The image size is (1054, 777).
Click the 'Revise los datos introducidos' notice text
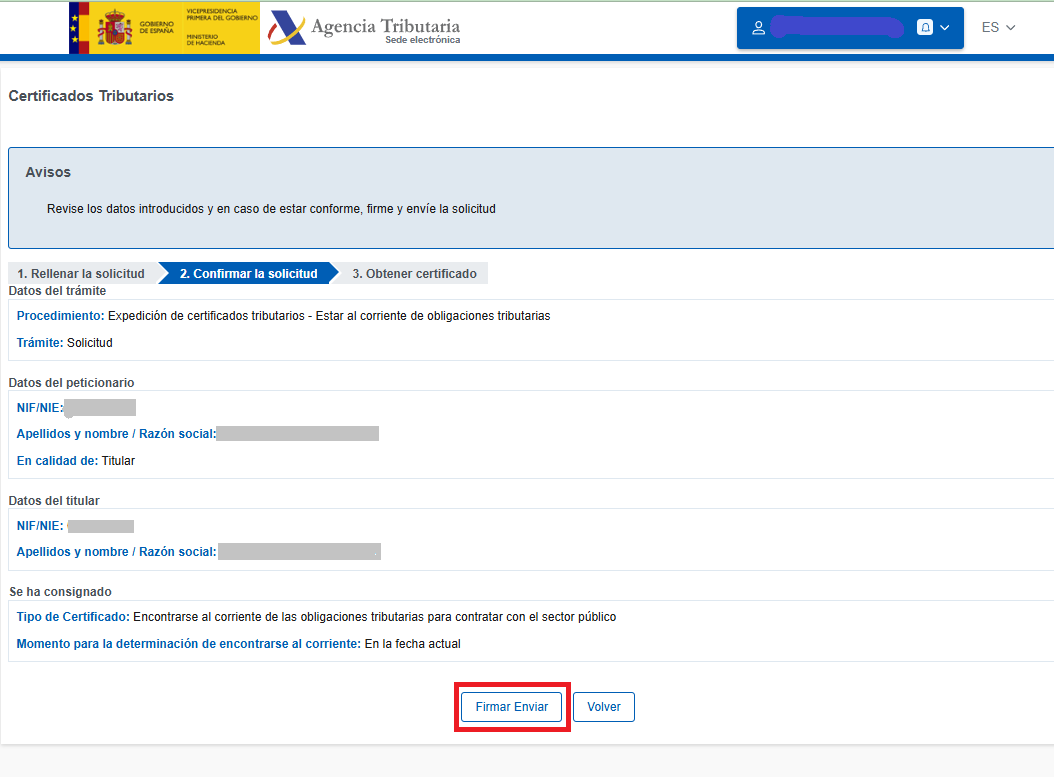tap(271, 209)
